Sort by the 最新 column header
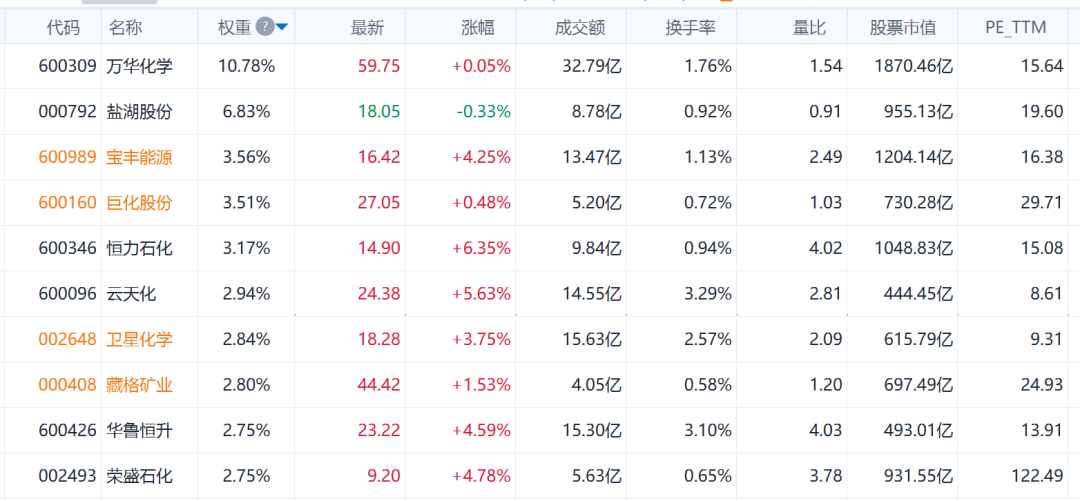 (367, 27)
